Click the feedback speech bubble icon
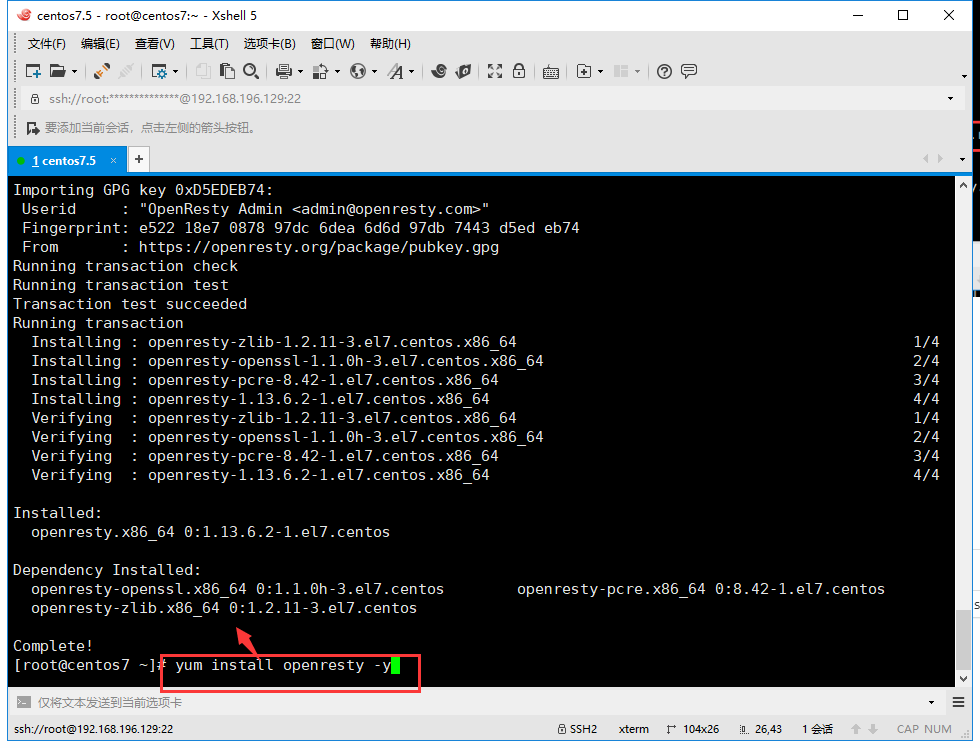The image size is (980, 748). (689, 71)
